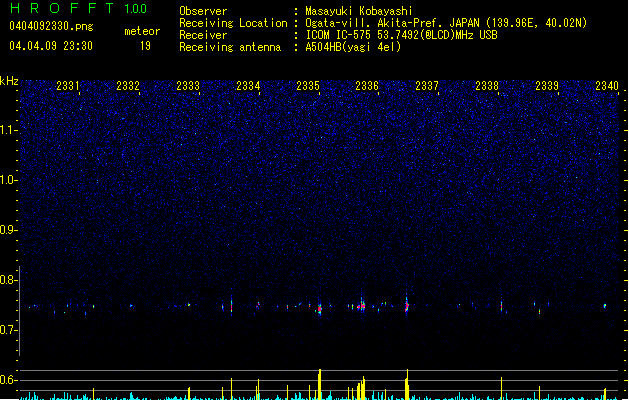This screenshot has height=400, width=629.
Task: Select antenna value A504HB(yagi 4el)
Action: click(x=353, y=47)
